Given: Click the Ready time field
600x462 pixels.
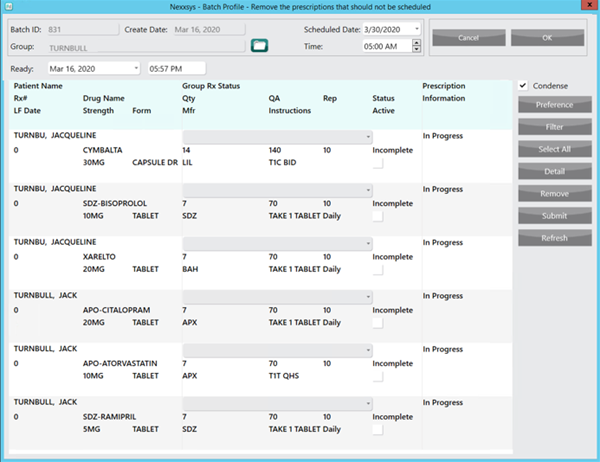Looking at the screenshot, I should 175,68.
